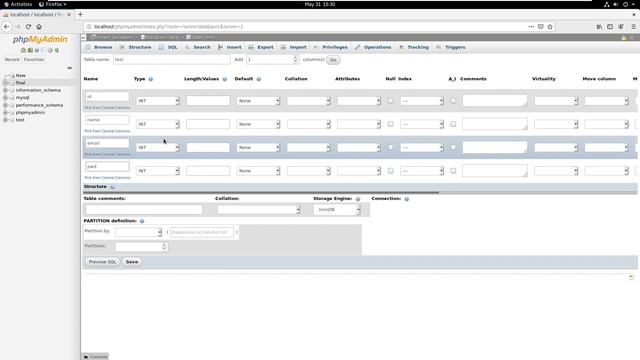
Task: Click the Save button
Action: click(x=132, y=262)
